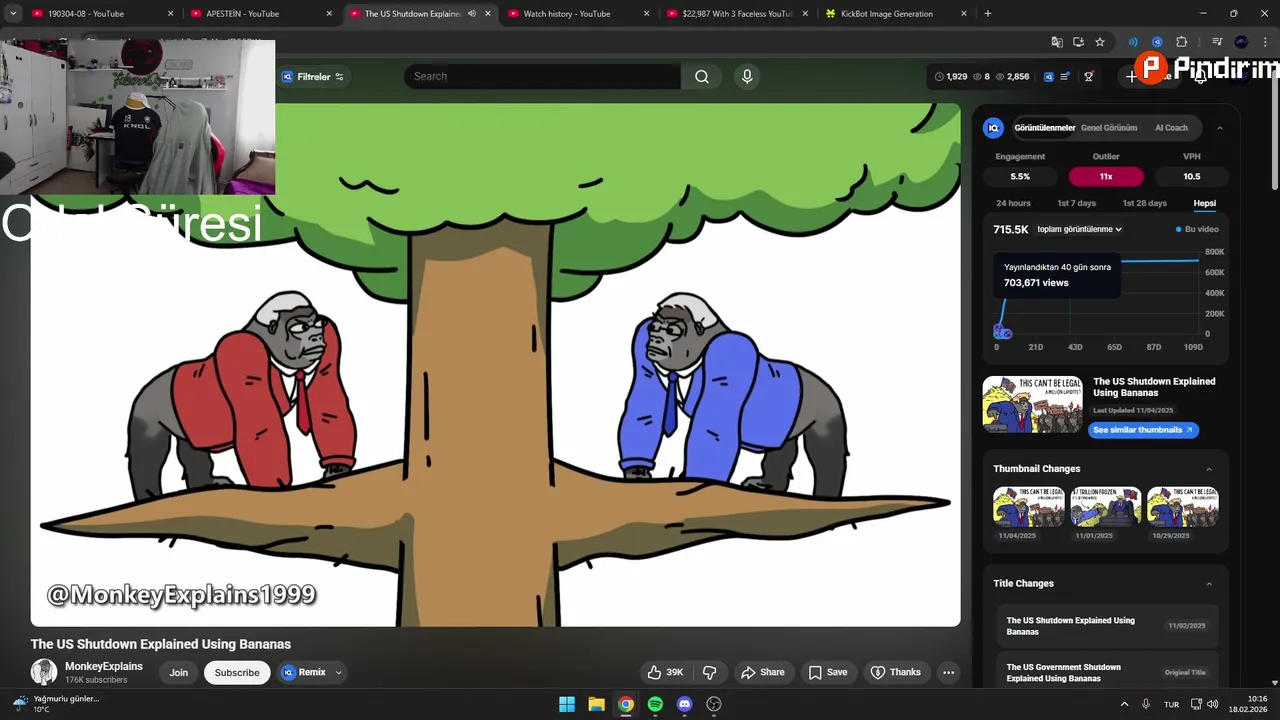Open MonkeyExplains channel avatar

click(44, 672)
